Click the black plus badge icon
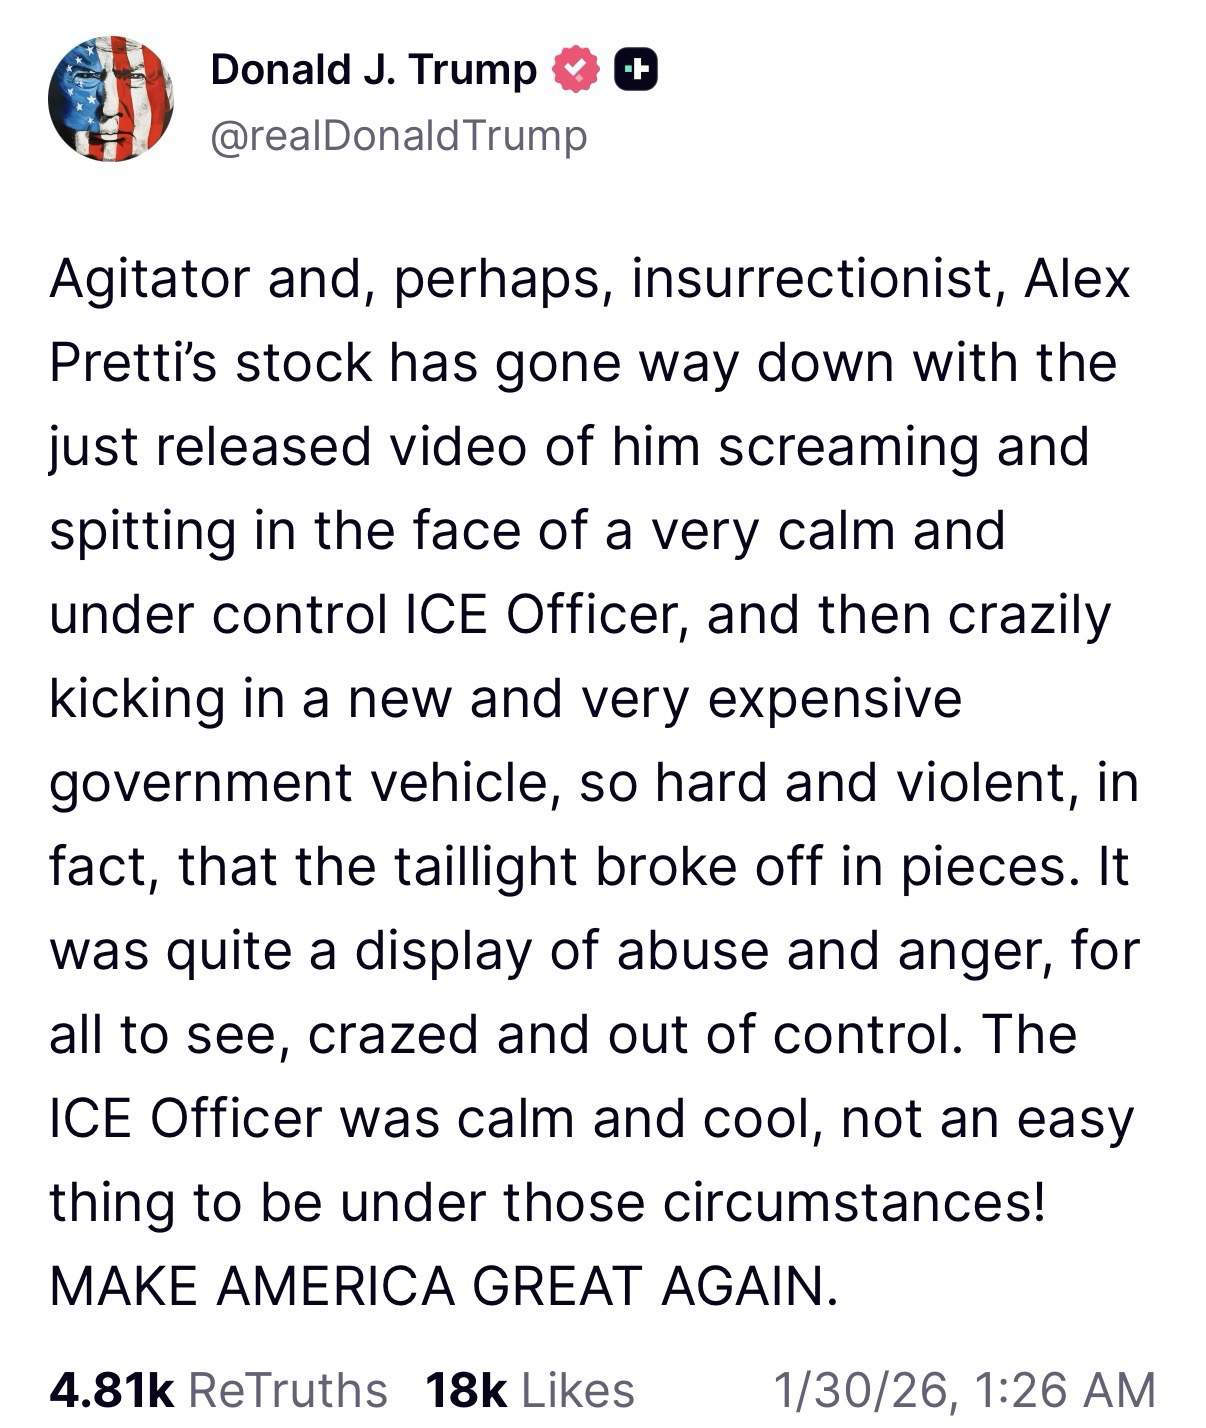 [635, 70]
